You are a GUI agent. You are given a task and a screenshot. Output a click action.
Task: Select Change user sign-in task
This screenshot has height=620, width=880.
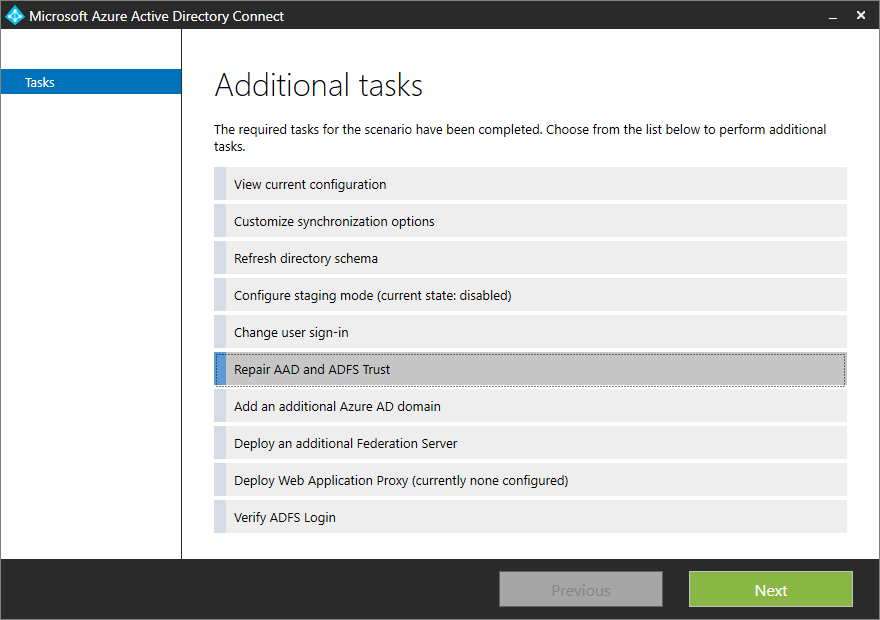coord(530,332)
